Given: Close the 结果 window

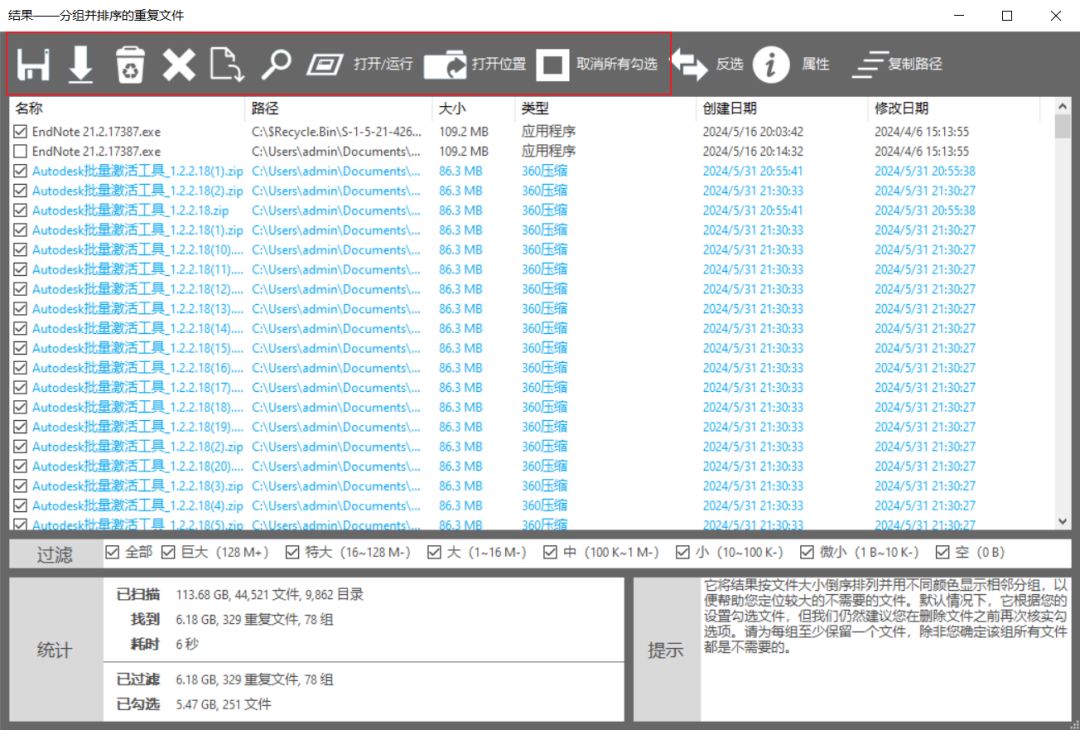Looking at the screenshot, I should click(1055, 15).
